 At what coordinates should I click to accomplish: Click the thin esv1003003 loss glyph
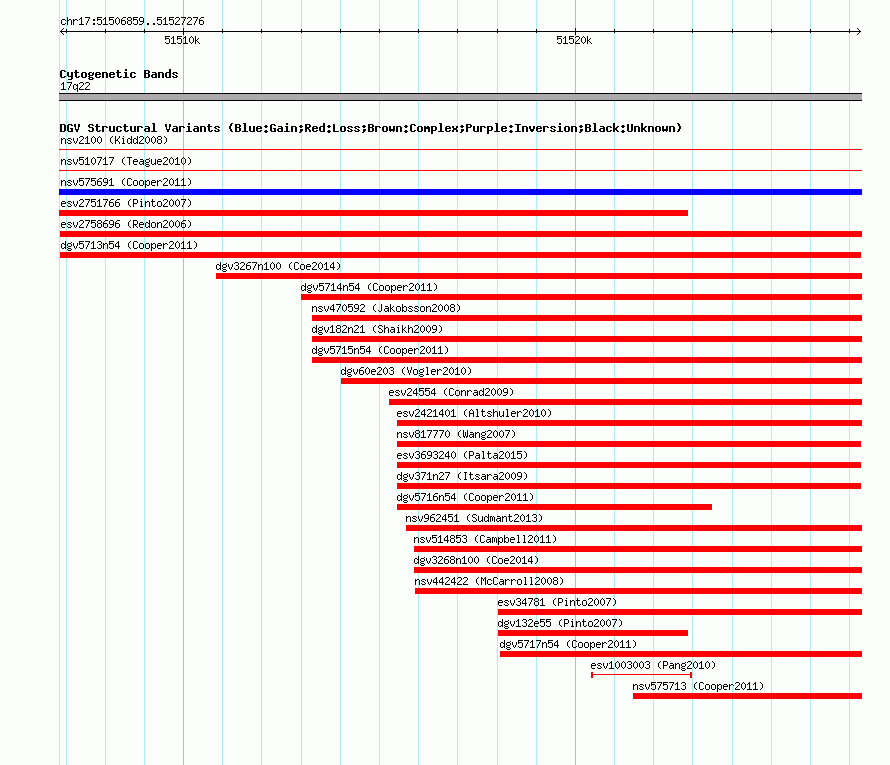pyautogui.click(x=641, y=675)
